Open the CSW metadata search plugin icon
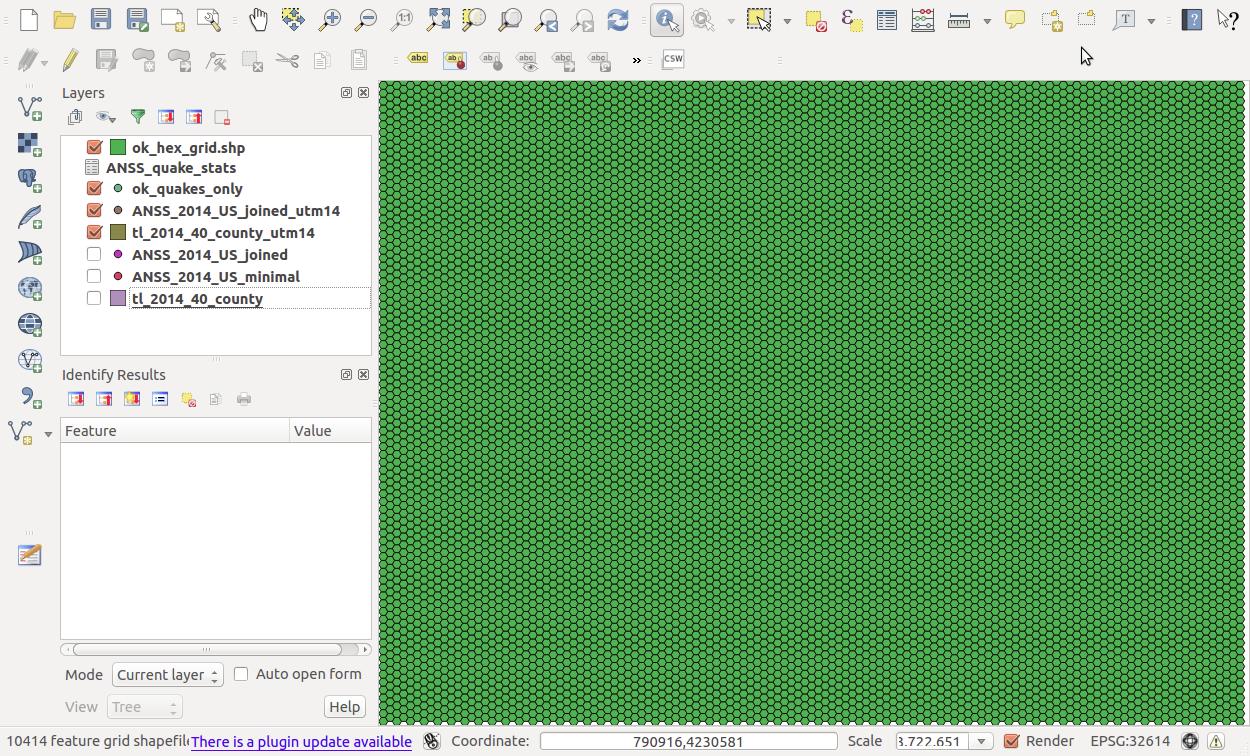 click(x=673, y=60)
